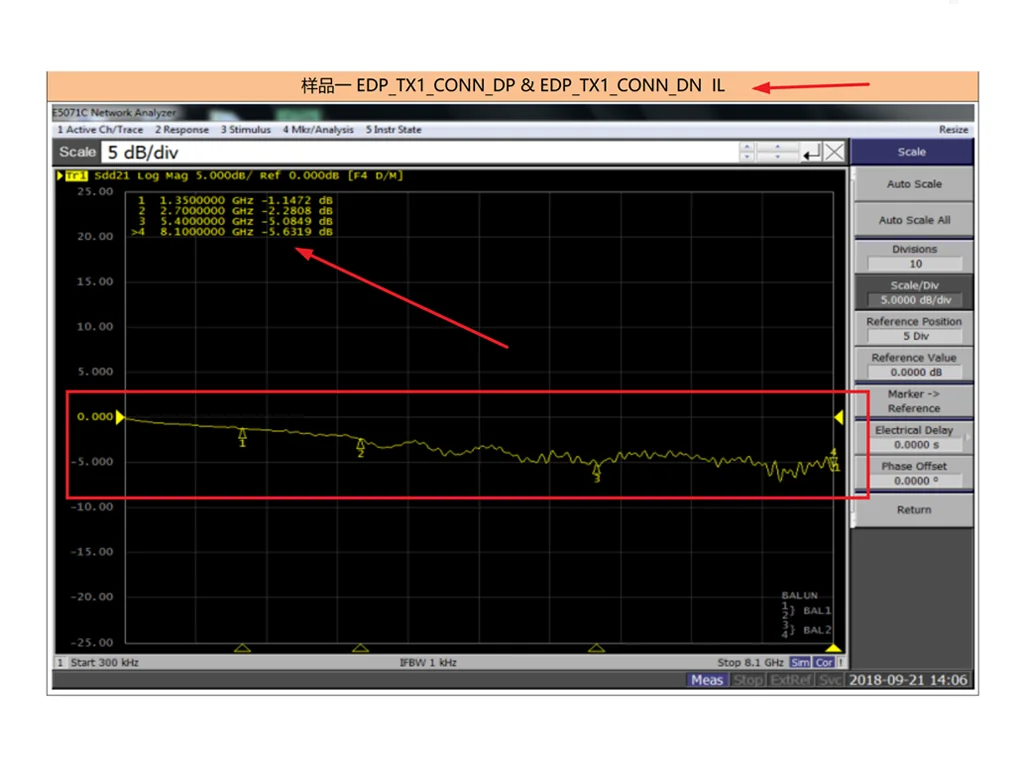Click the Svc status indicator
This screenshot has height=765, width=1024.
830,680
